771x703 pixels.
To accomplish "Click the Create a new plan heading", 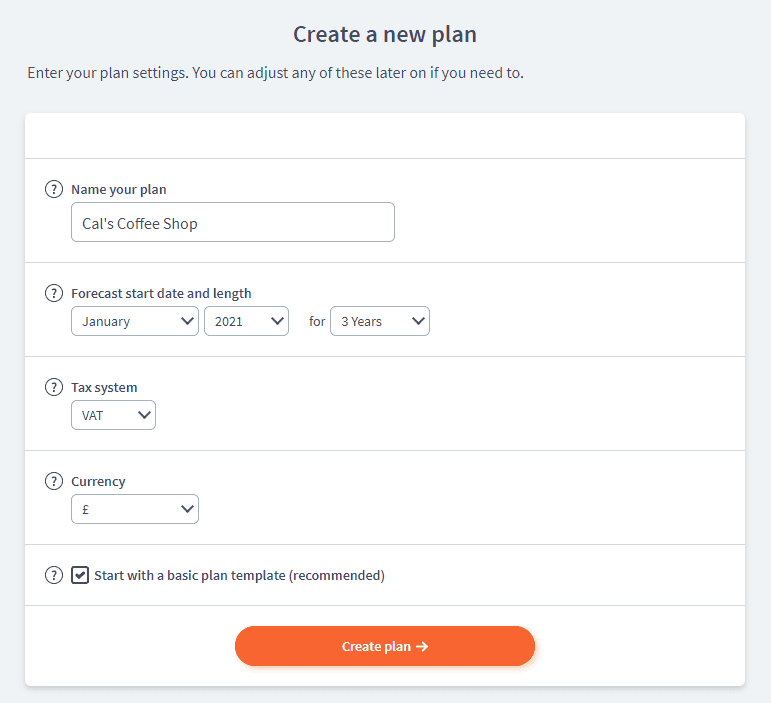I will [385, 34].
